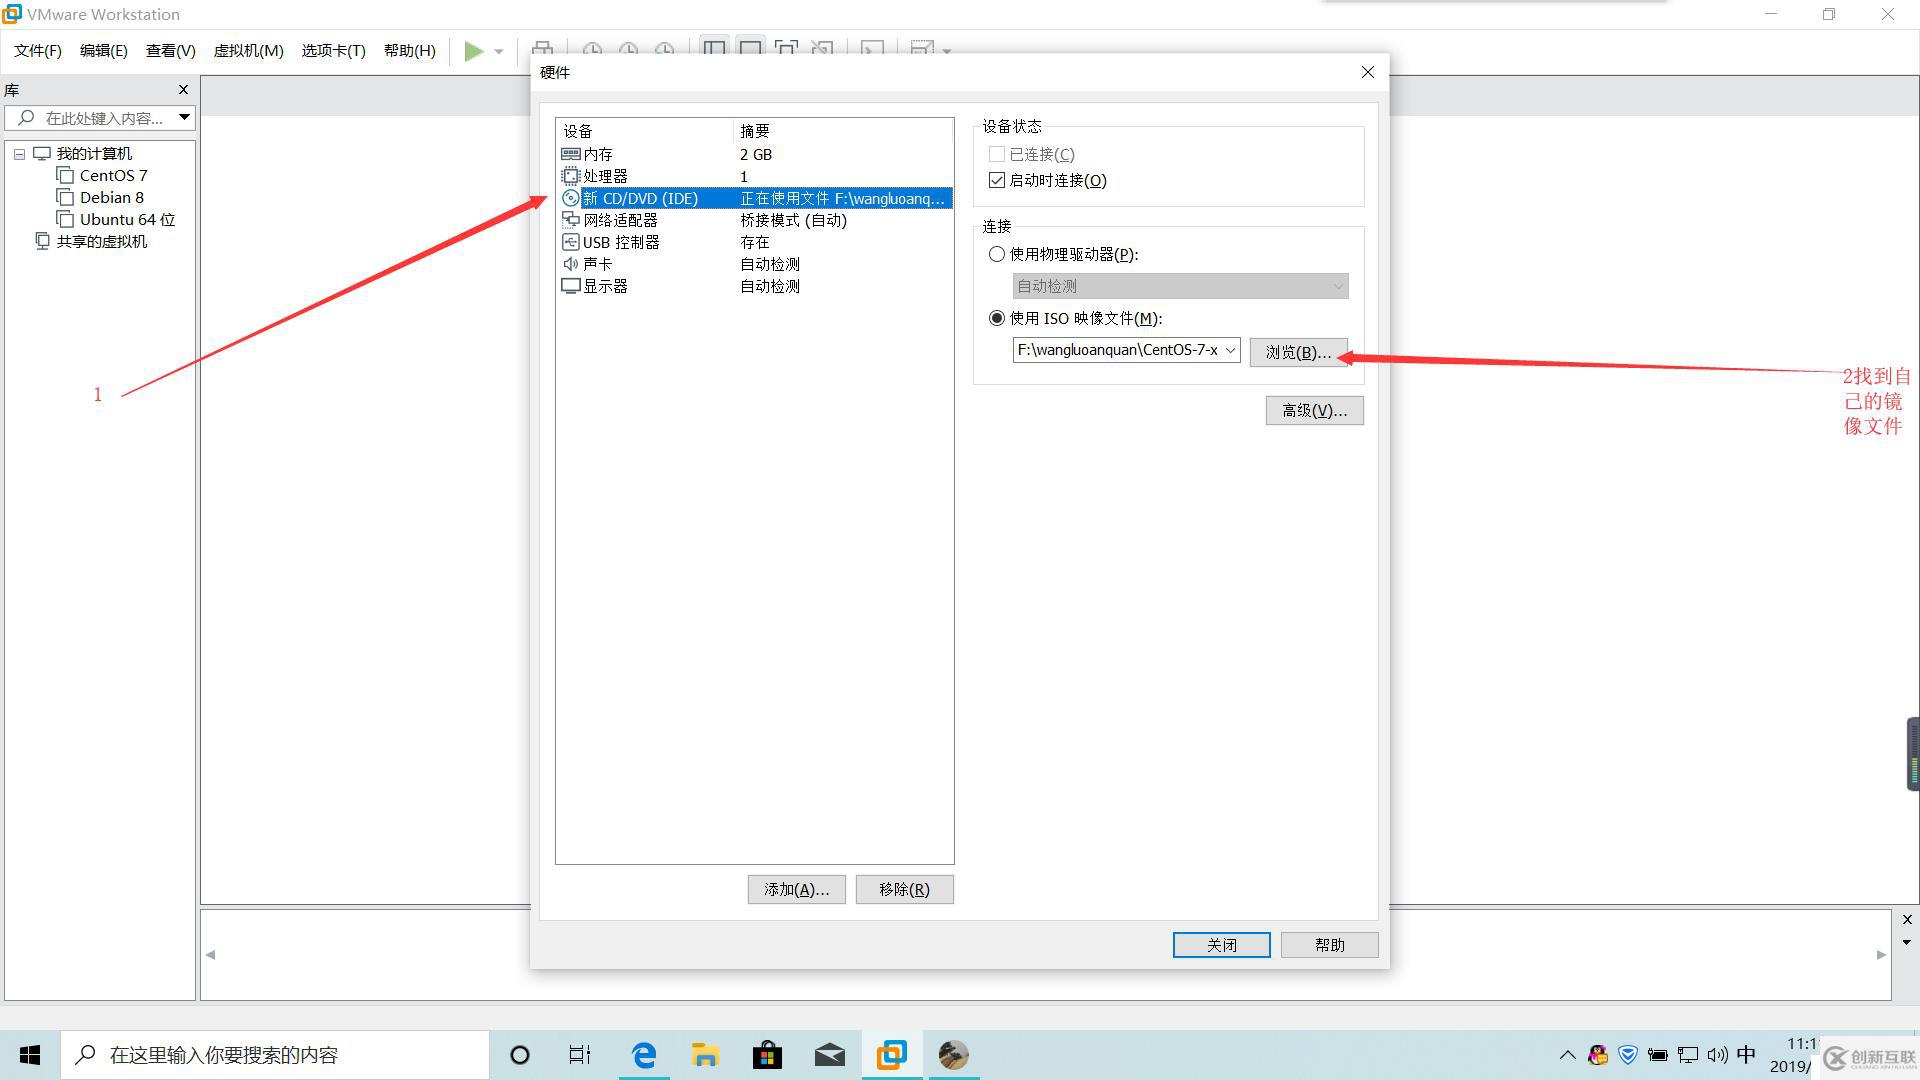1920x1080 pixels.
Task: Close the Library (库) sidebar panel
Action: (183, 90)
